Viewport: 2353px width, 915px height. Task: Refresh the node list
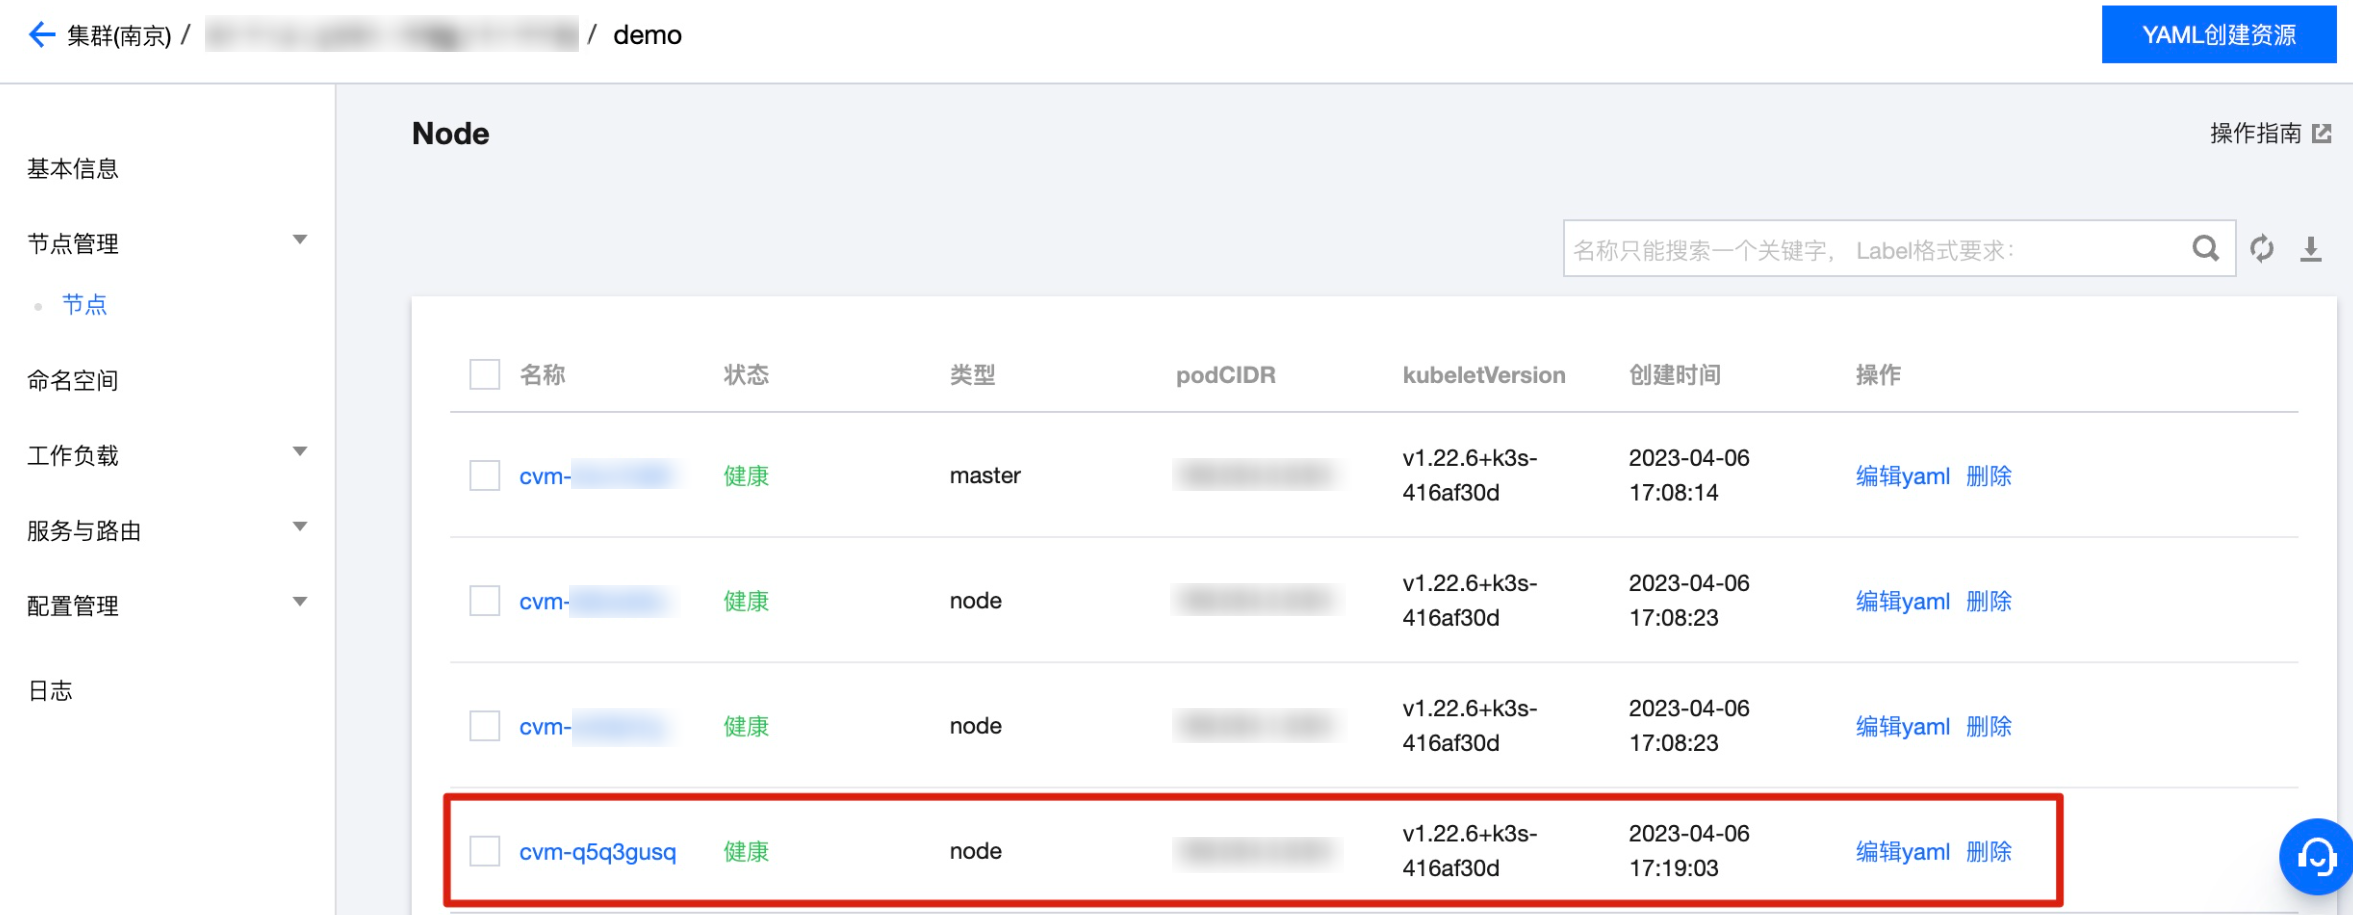[2262, 248]
